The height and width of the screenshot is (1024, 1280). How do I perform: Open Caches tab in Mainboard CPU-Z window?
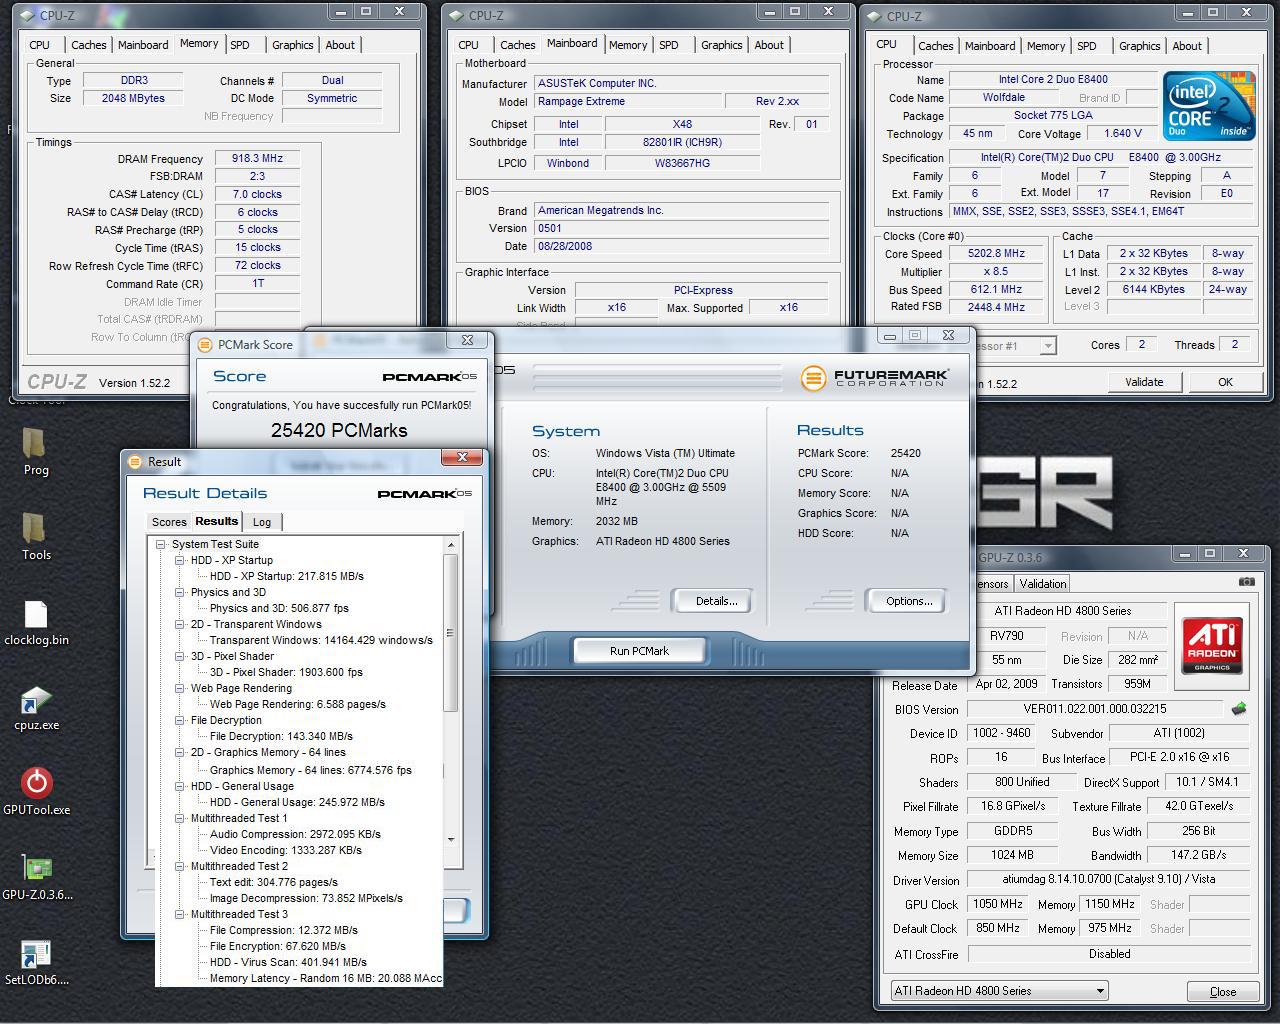[x=517, y=45]
